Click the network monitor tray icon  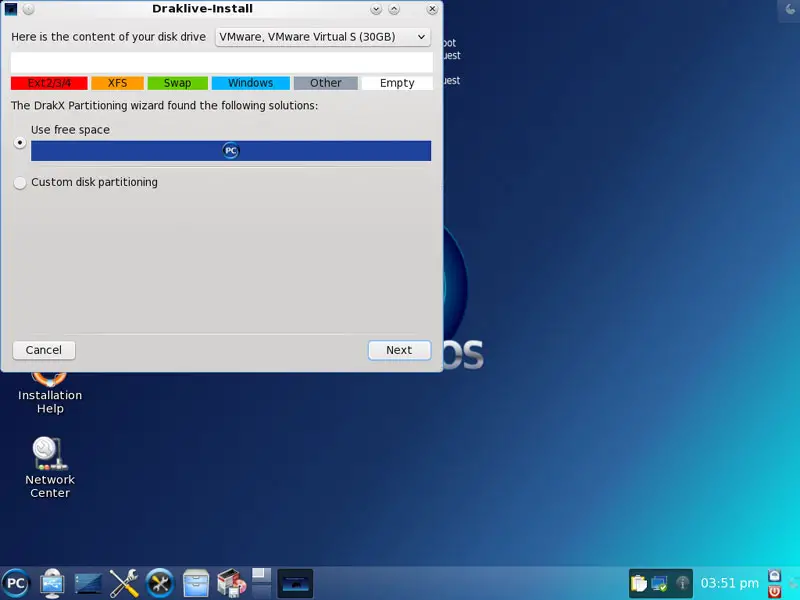(660, 583)
